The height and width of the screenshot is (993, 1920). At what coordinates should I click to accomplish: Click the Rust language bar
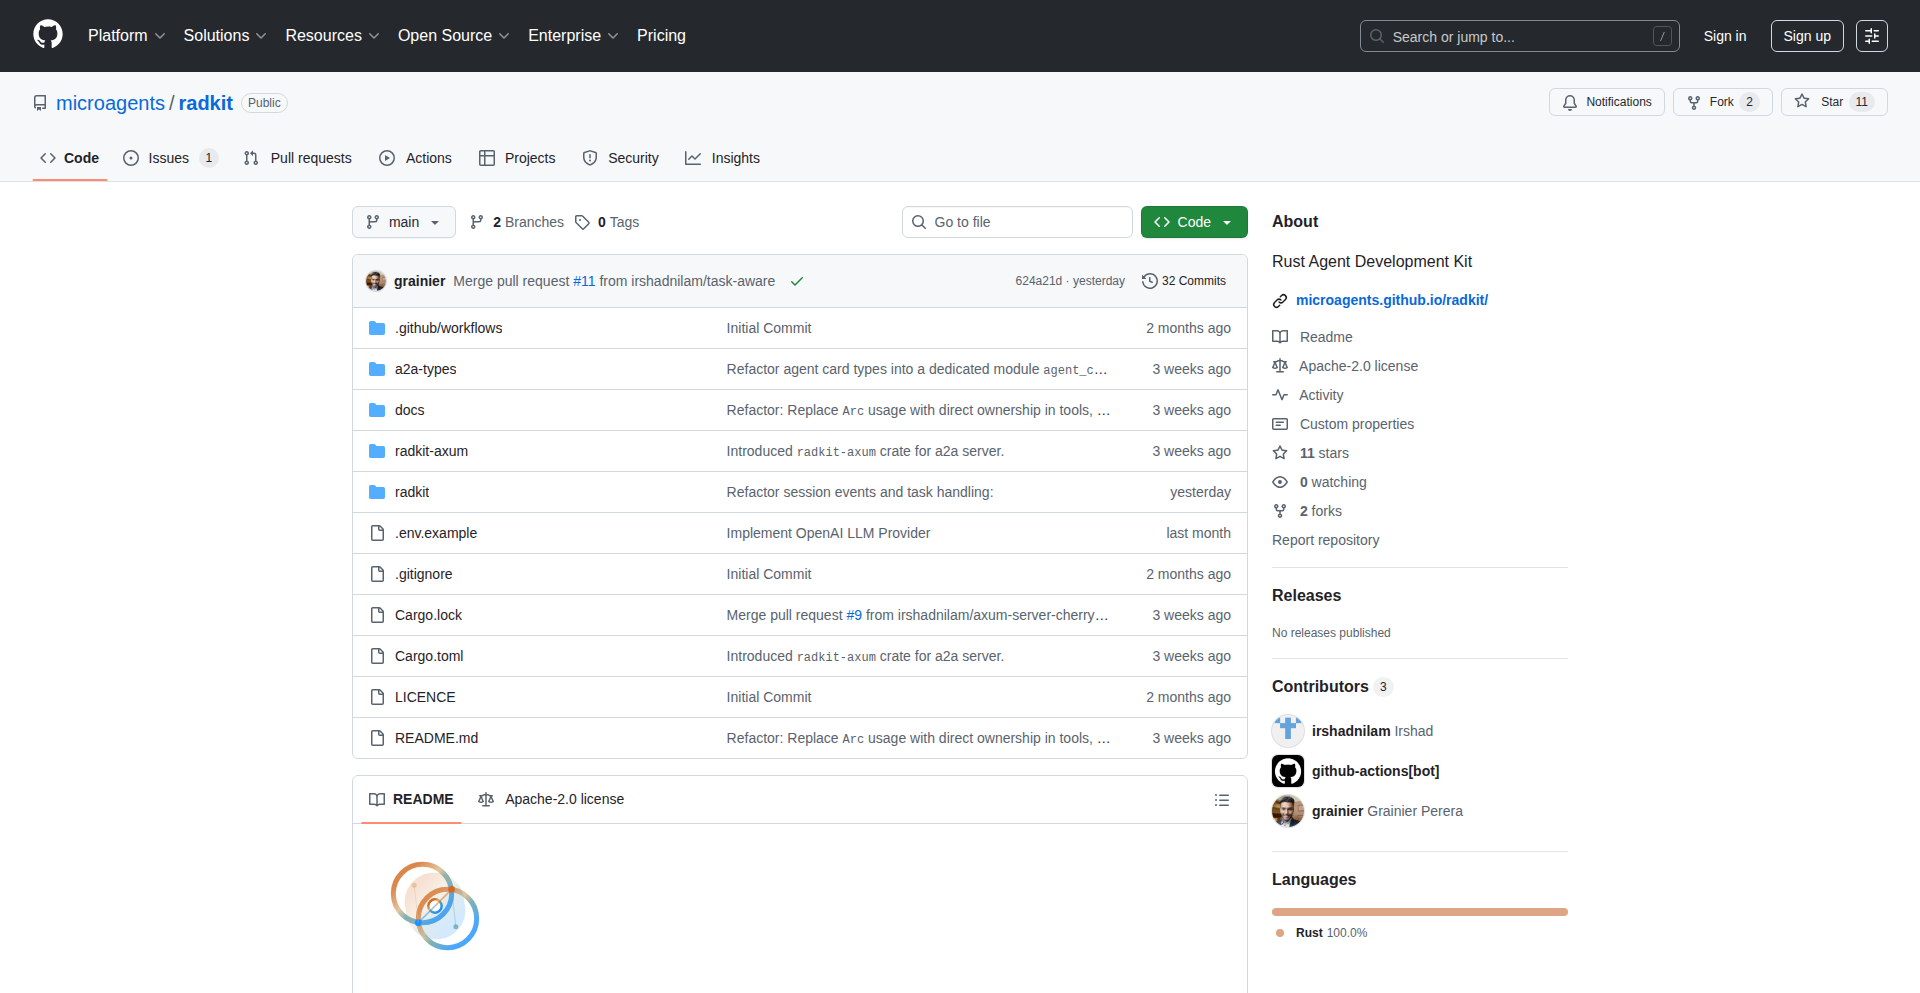pyautogui.click(x=1419, y=912)
